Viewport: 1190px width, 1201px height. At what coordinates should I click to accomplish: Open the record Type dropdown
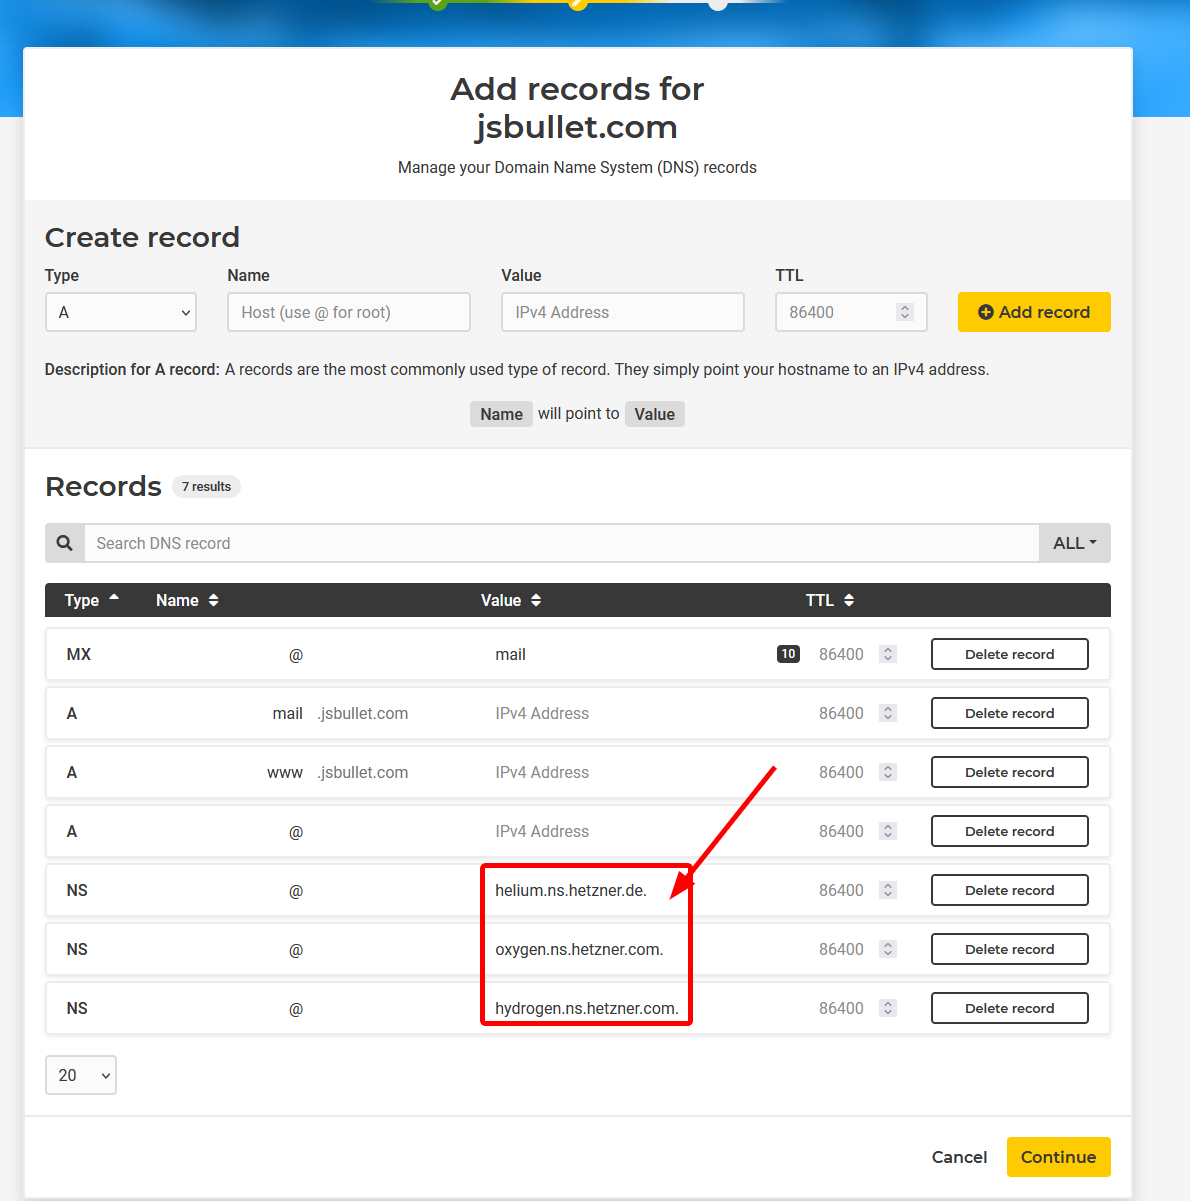click(121, 312)
